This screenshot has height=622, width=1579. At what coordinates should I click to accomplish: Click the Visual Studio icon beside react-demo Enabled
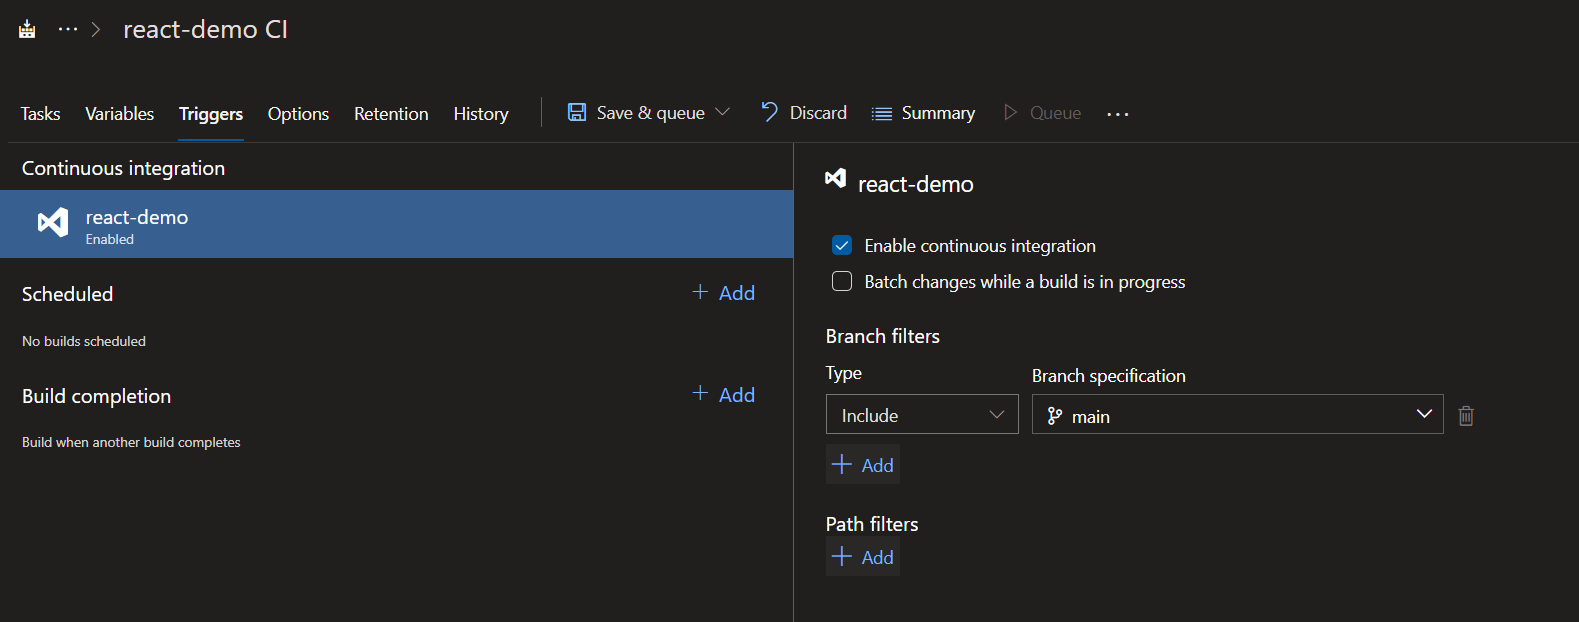[x=53, y=222]
